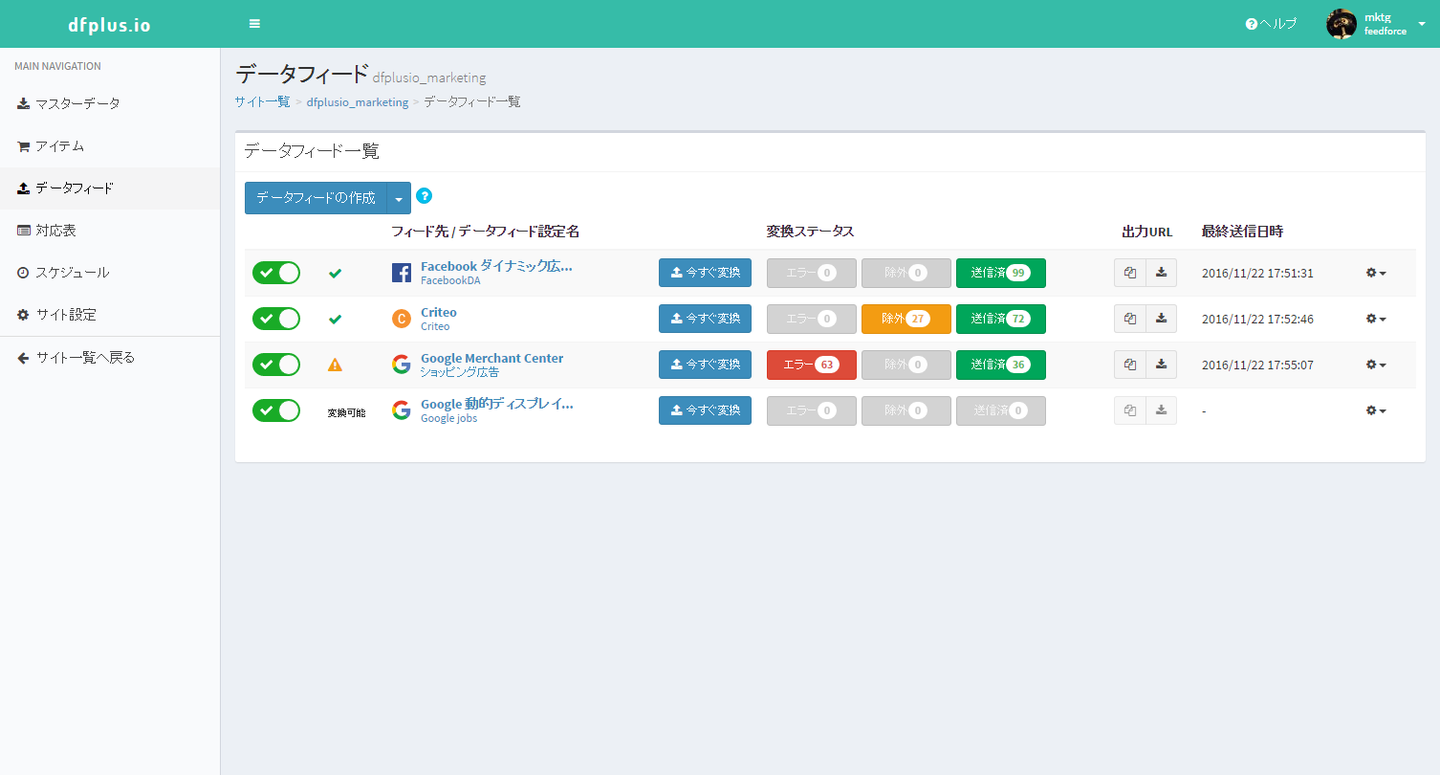Image resolution: width=1440 pixels, height=775 pixels.
Task: Click the Criteo logo icon
Action: click(401, 319)
